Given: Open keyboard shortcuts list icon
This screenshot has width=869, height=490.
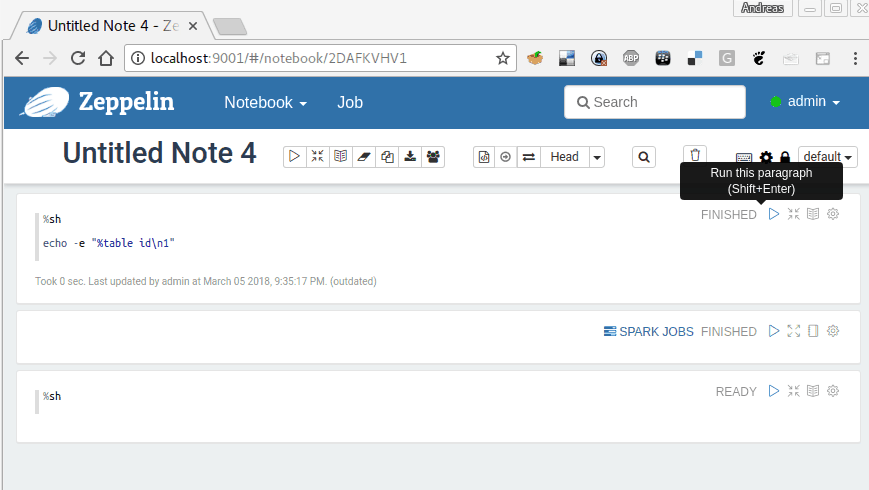Looking at the screenshot, I should tap(744, 158).
